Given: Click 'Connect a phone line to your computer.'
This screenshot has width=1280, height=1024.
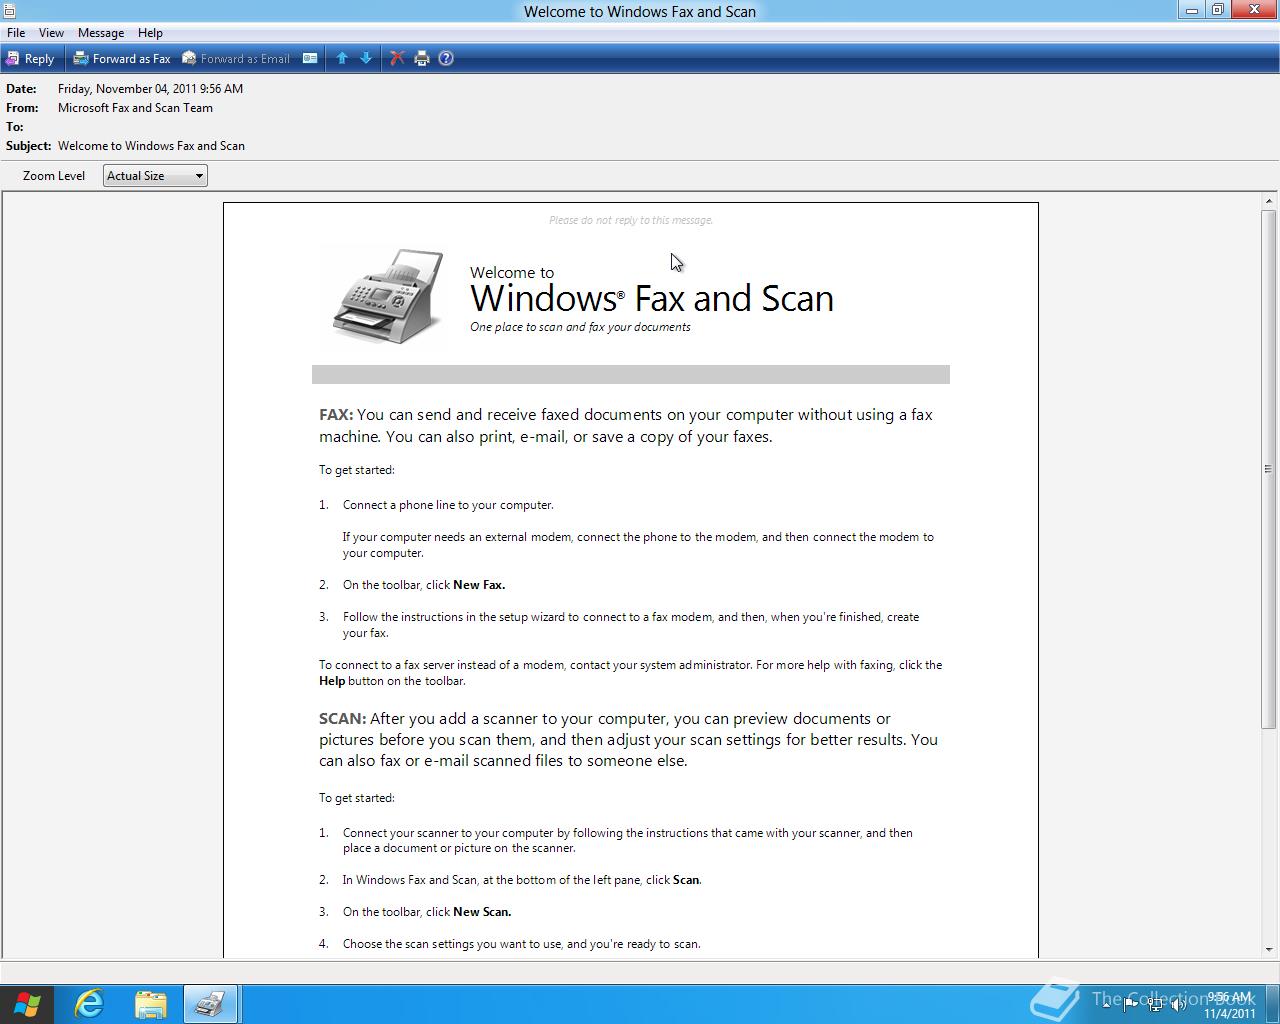Looking at the screenshot, I should 448,505.
